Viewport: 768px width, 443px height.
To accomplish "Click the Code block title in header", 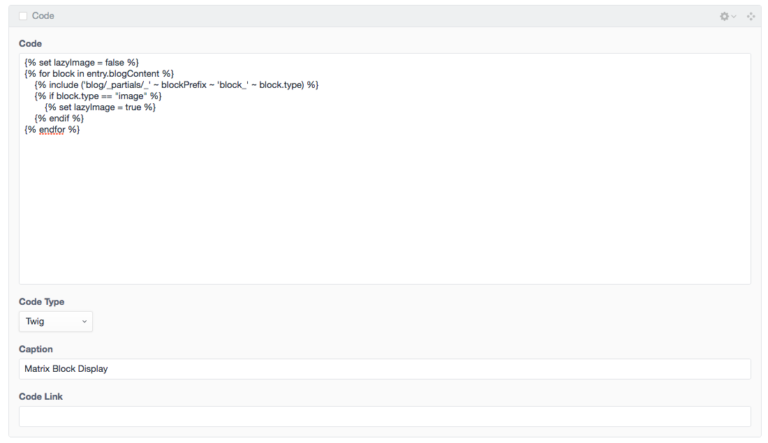I will [x=43, y=16].
